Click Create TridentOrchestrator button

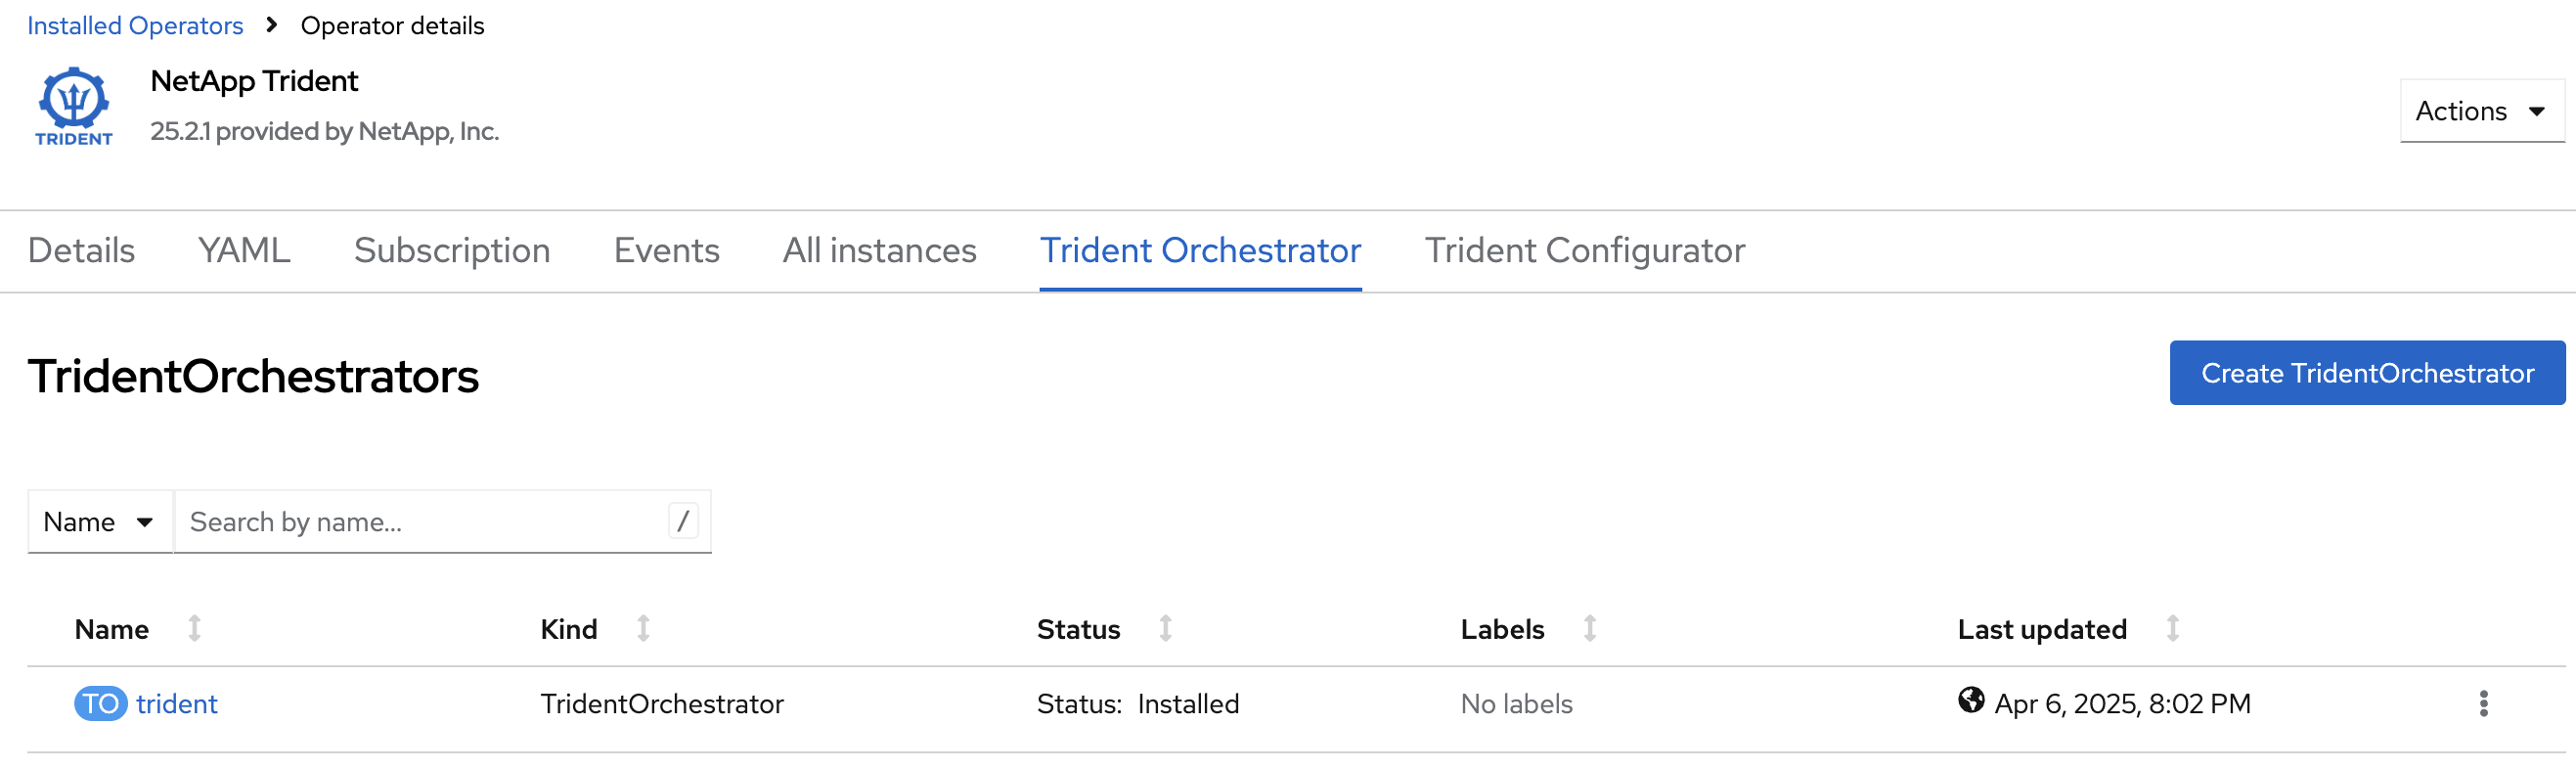(2367, 373)
